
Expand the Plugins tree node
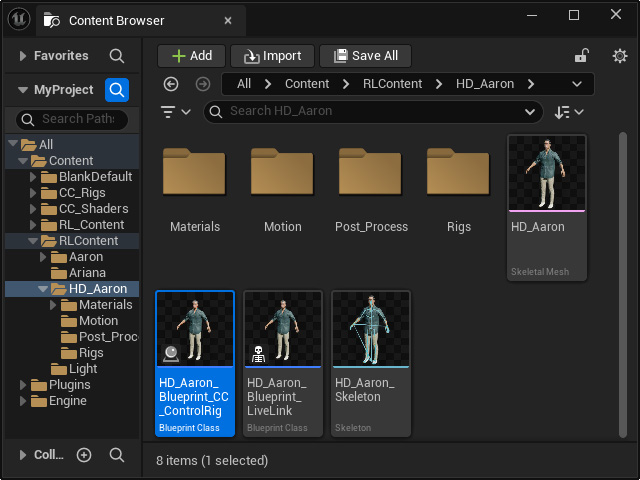click(23, 385)
